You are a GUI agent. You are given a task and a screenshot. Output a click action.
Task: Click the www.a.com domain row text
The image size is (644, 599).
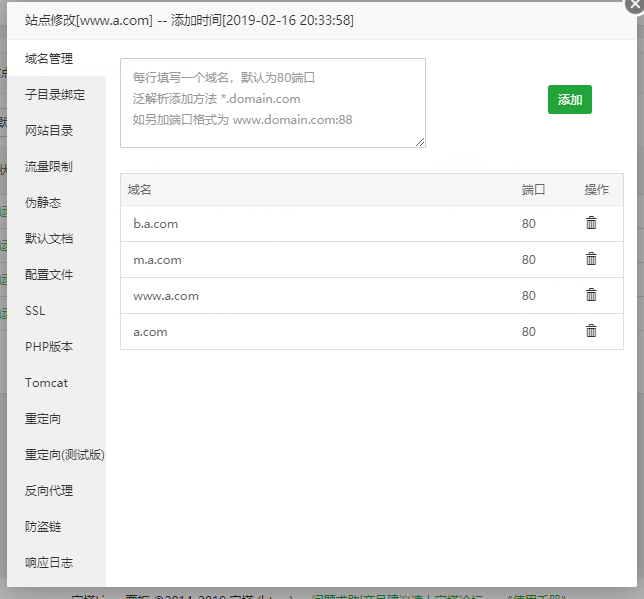166,296
